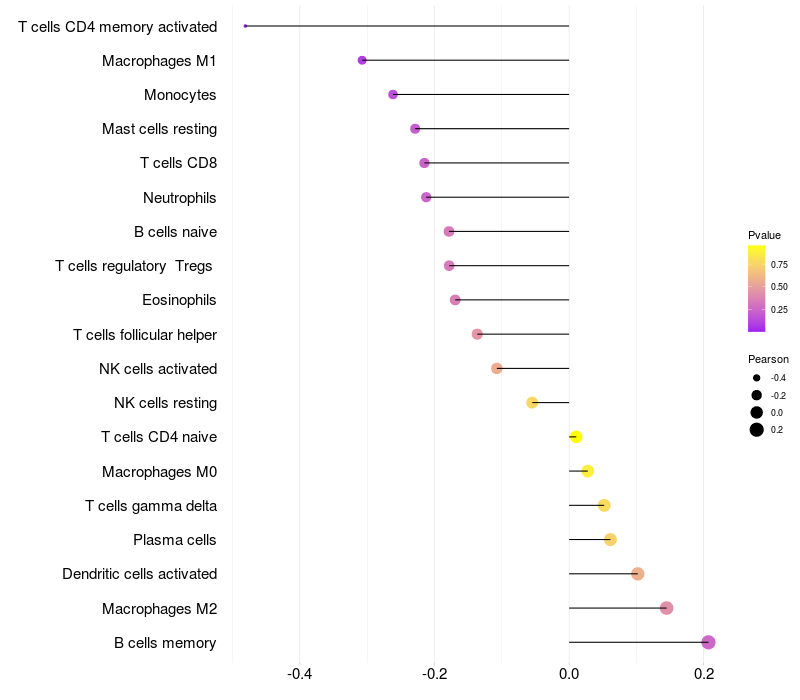The height and width of the screenshot is (700, 800).
Task: Click the "Pvalue" legend title
Action: pos(764,235)
